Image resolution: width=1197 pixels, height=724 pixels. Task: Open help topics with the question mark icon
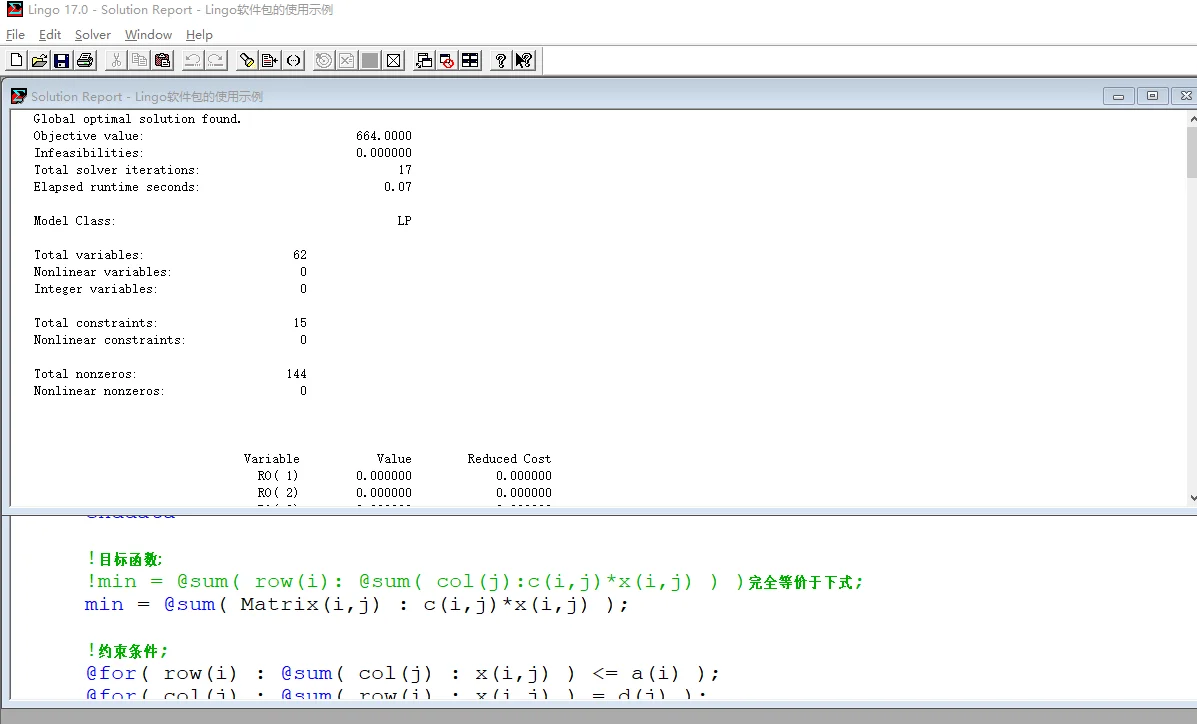coord(501,60)
